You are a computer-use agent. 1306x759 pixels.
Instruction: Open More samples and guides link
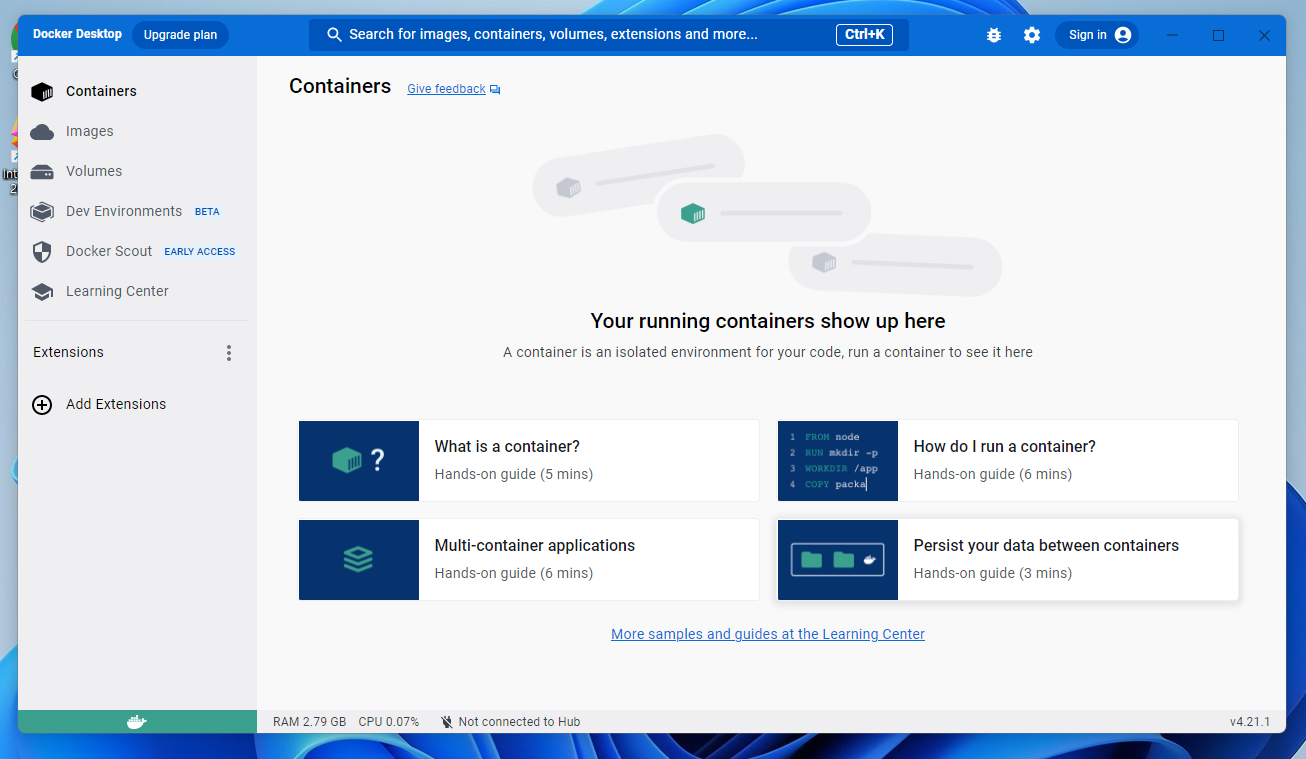pos(768,634)
